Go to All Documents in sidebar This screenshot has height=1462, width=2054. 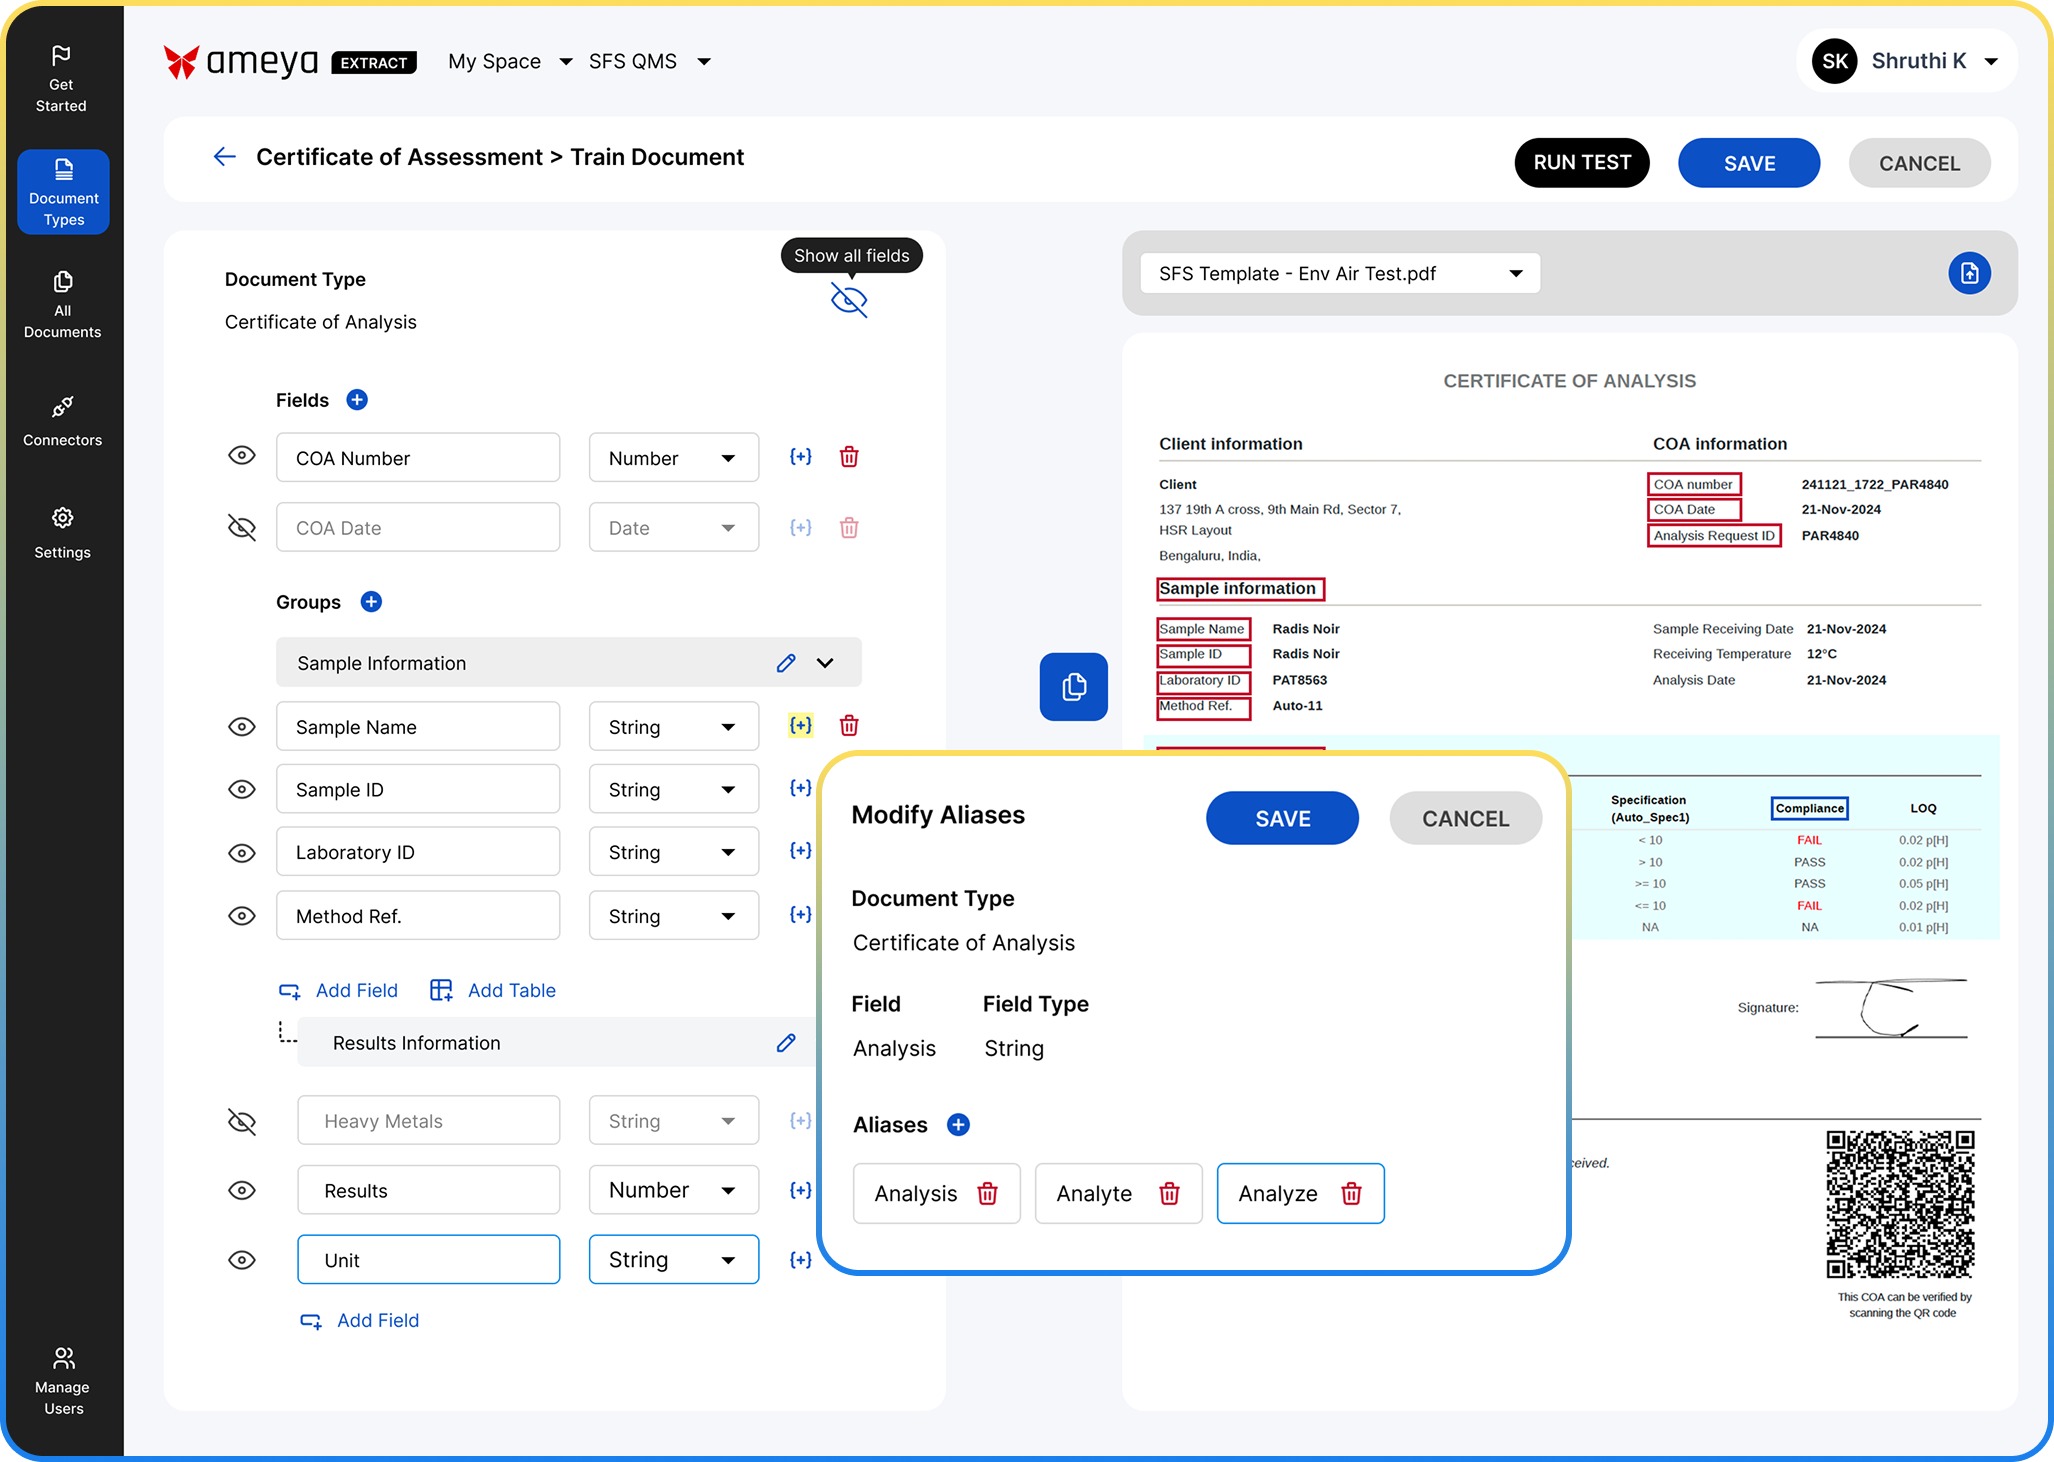pyautogui.click(x=62, y=305)
